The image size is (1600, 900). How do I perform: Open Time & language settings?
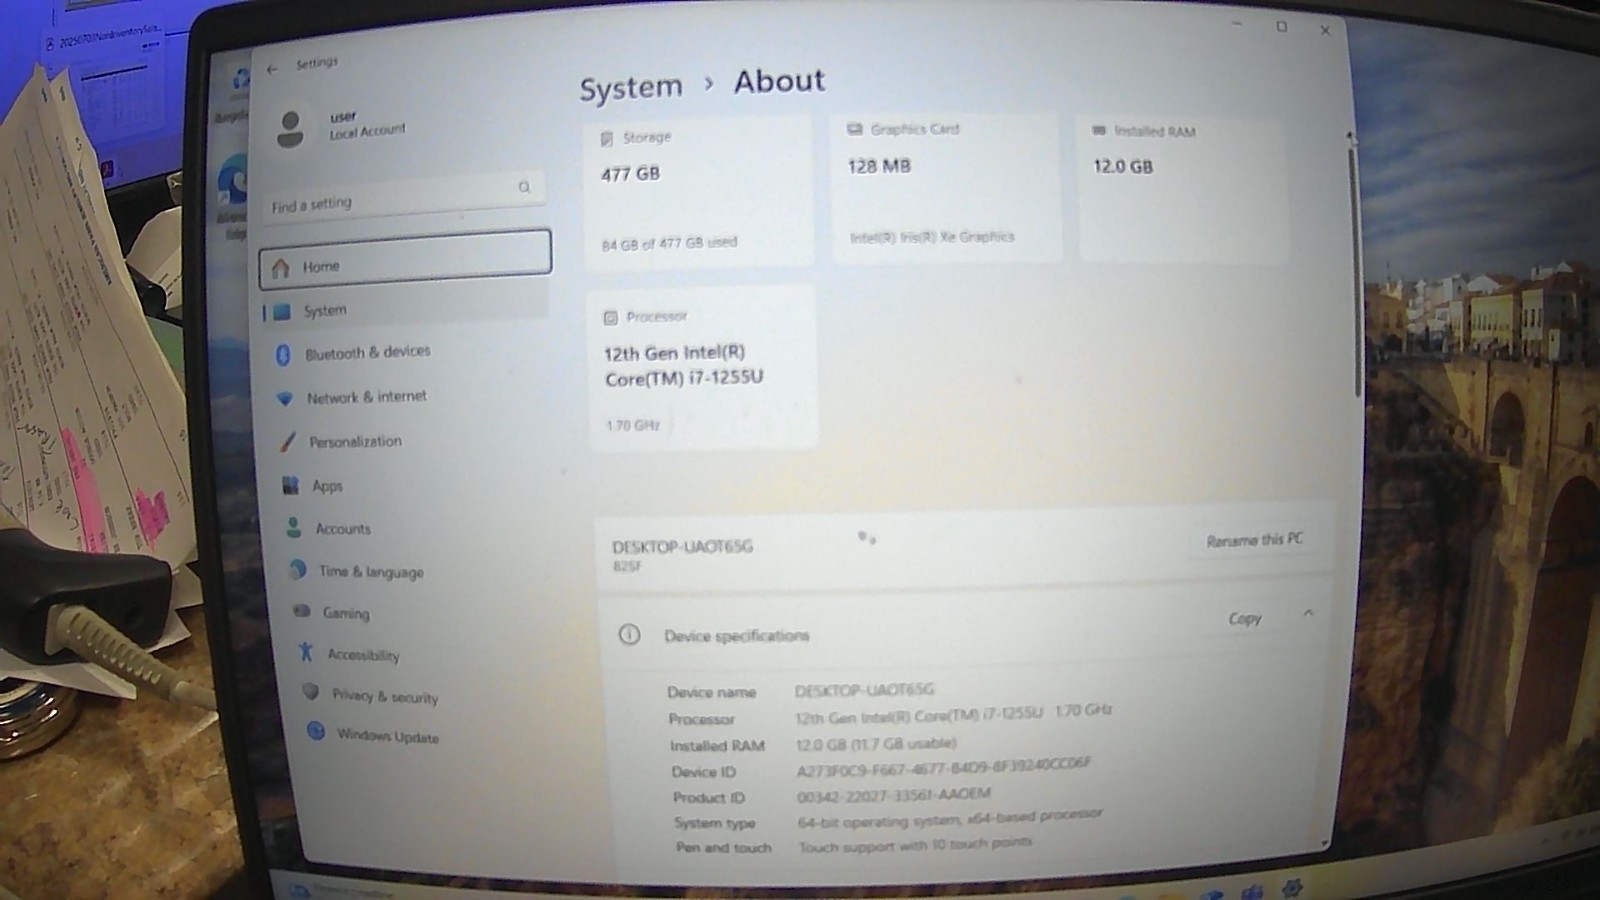click(370, 571)
